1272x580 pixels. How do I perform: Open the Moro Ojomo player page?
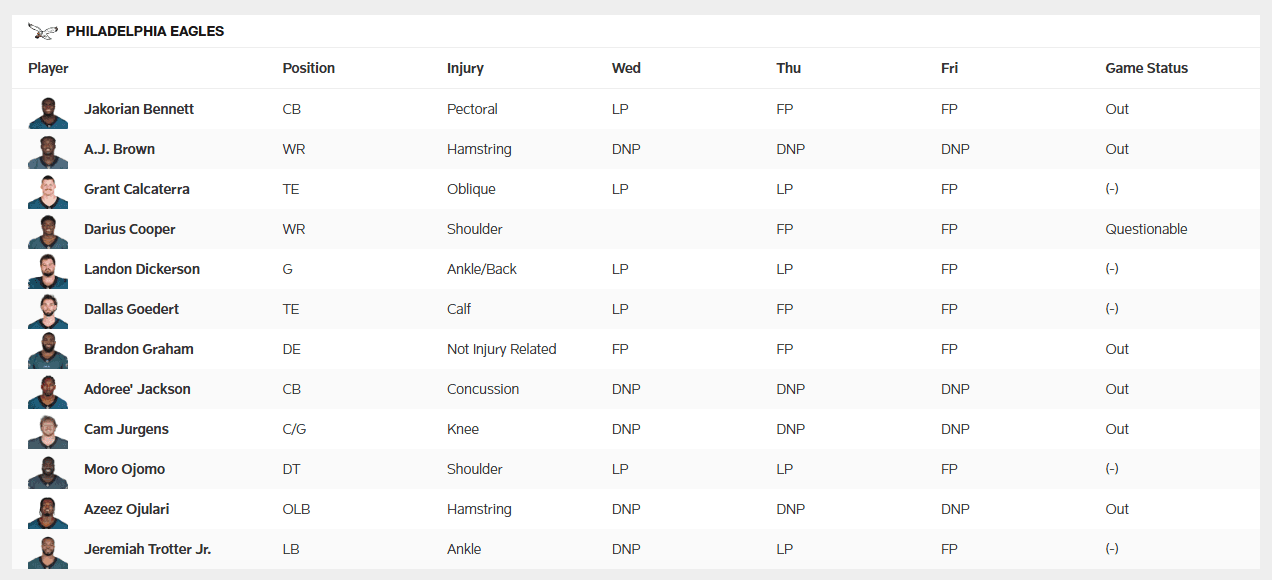(124, 469)
